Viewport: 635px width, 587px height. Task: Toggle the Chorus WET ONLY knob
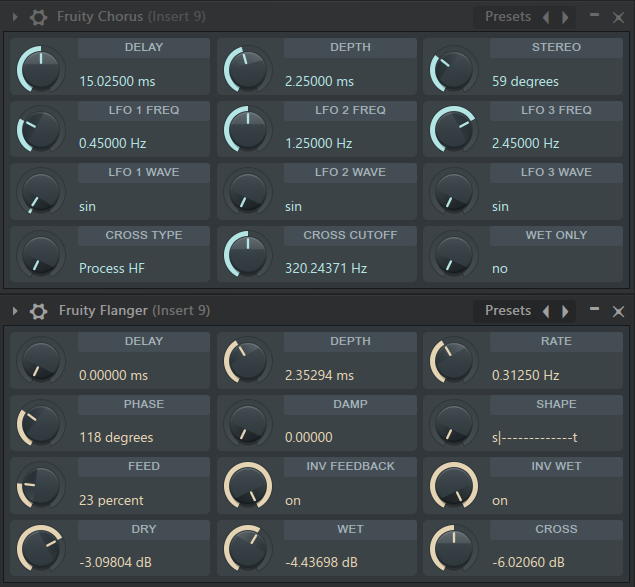453,255
